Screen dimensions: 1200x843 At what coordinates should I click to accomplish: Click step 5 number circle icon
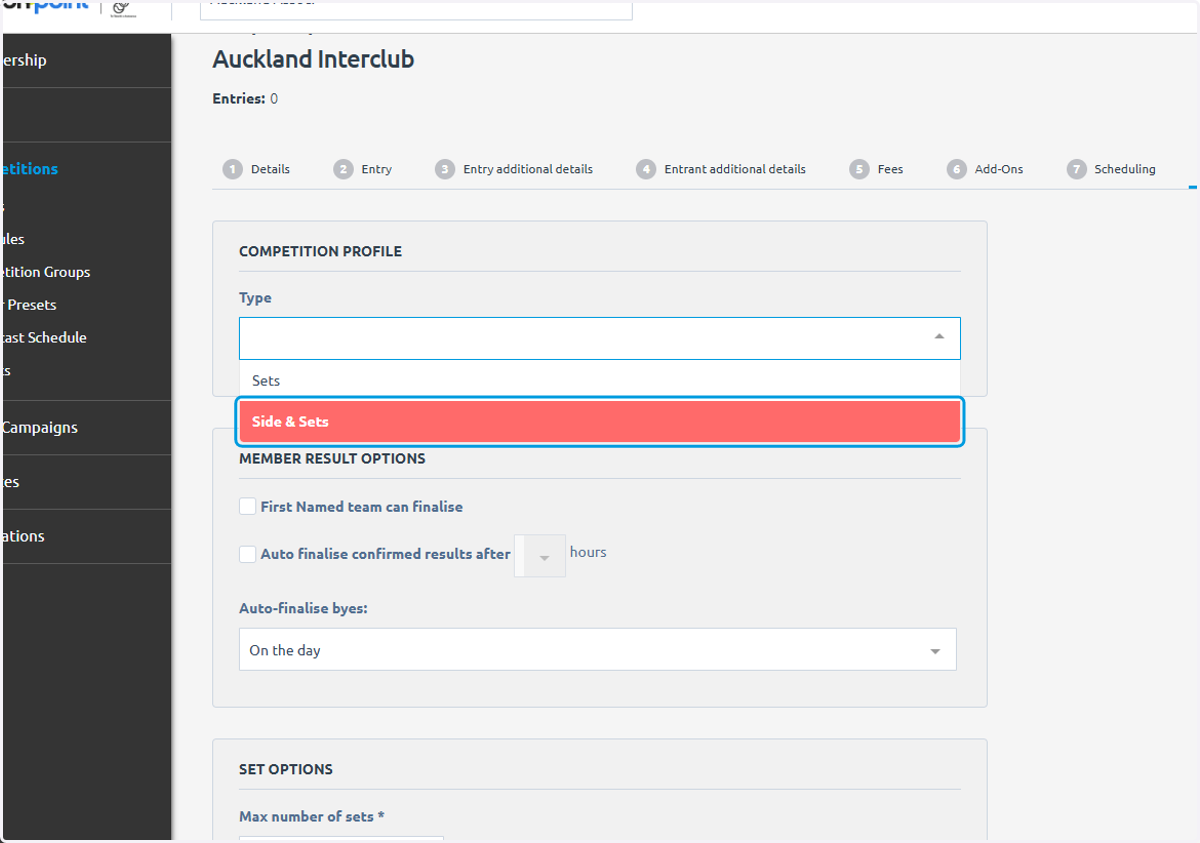tap(859, 169)
